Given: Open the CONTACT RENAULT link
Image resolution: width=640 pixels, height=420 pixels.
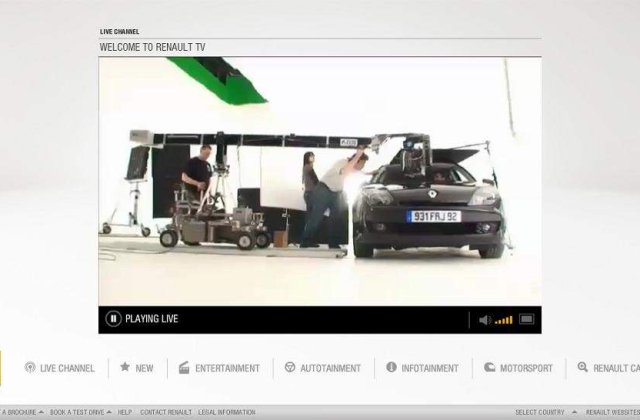Looking at the screenshot, I should click(x=166, y=412).
